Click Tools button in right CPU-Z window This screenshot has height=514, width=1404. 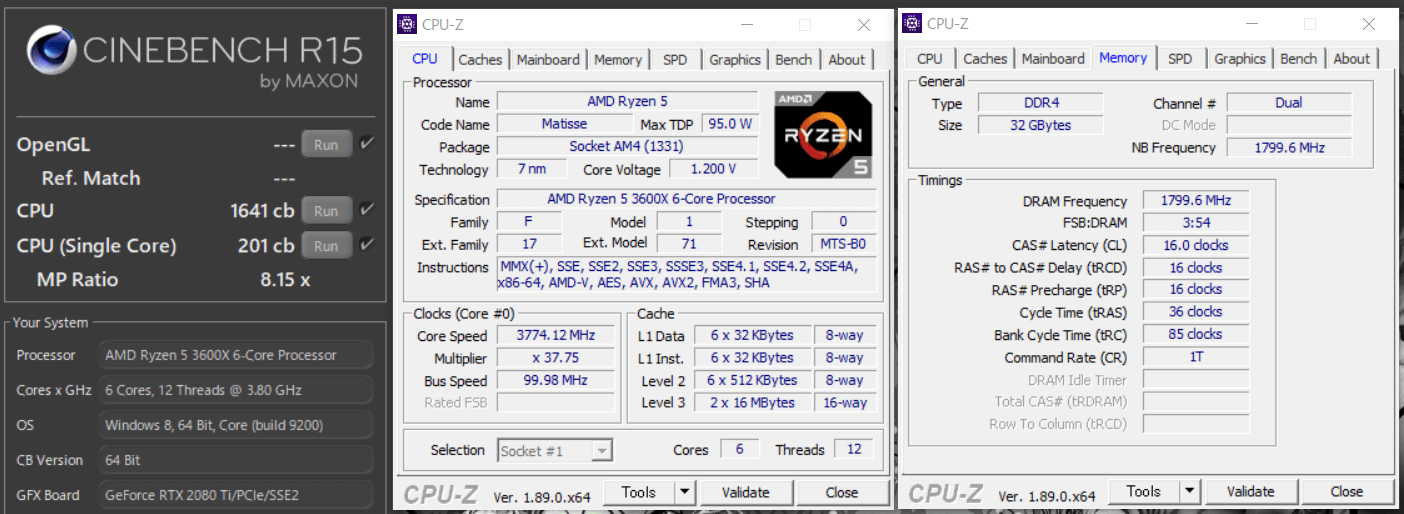[x=1143, y=491]
